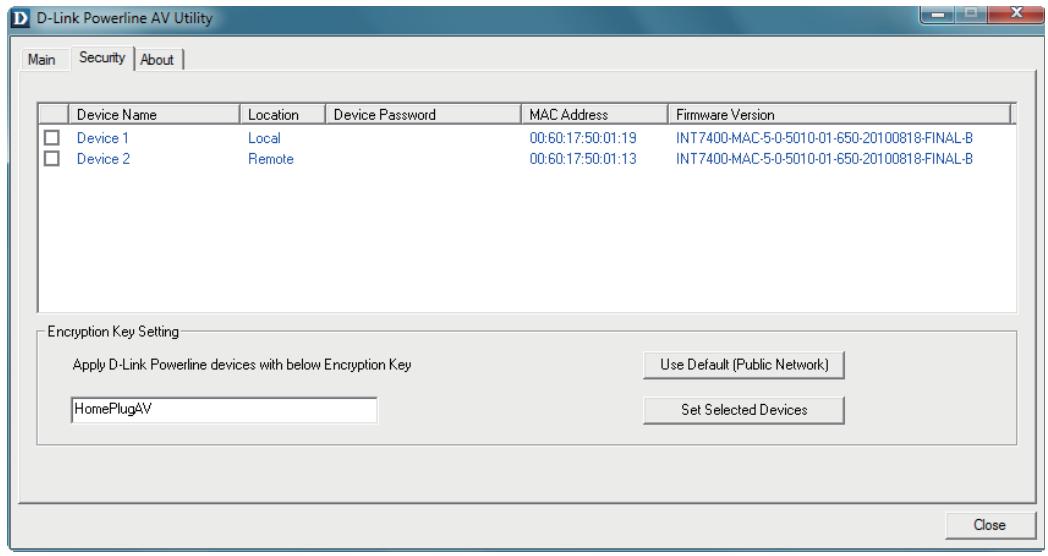Click the Remote location entry
Screen dimensions: 1048x556
coord(271,159)
